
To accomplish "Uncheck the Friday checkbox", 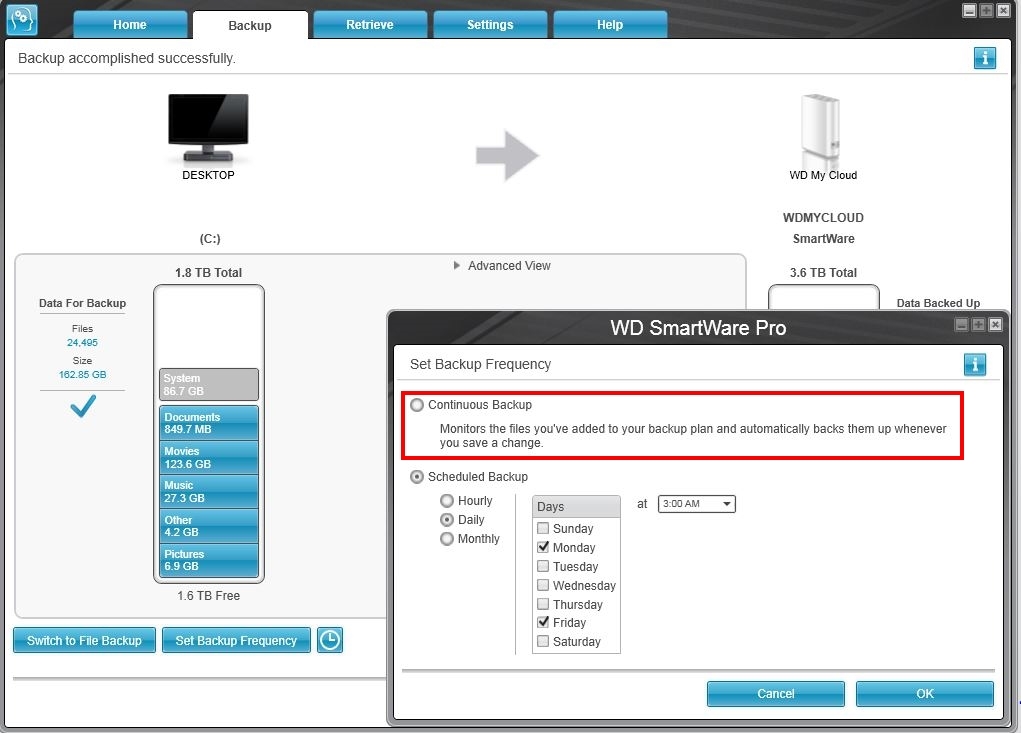I will point(543,622).
